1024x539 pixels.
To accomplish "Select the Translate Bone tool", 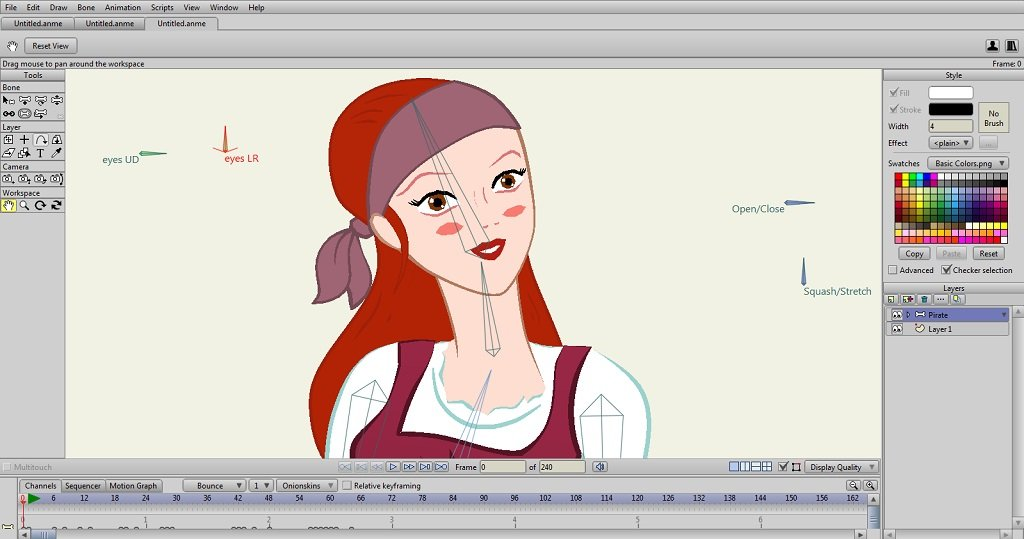I will (25, 101).
